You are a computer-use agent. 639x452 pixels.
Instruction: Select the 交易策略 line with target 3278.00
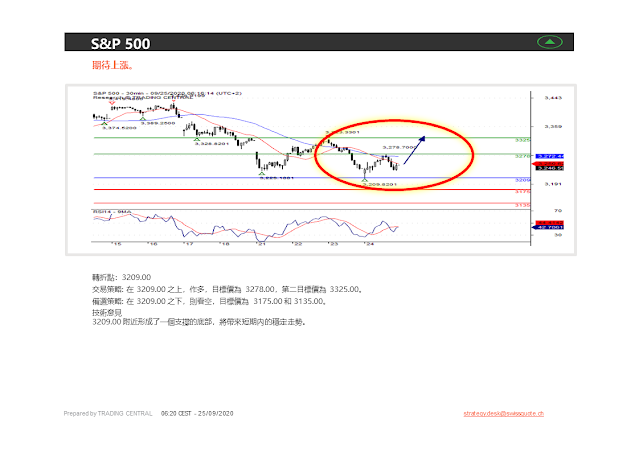point(227,289)
